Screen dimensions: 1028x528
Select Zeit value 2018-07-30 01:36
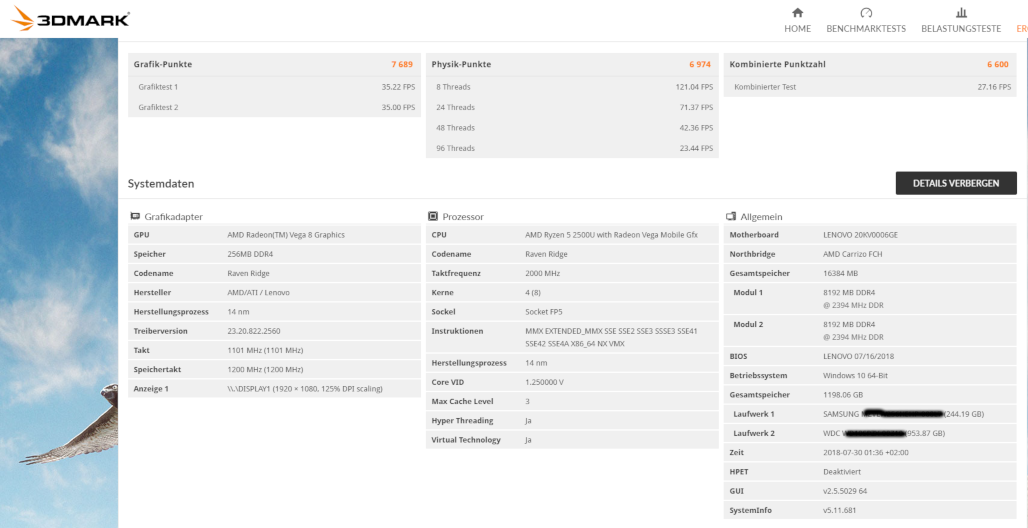866,453
